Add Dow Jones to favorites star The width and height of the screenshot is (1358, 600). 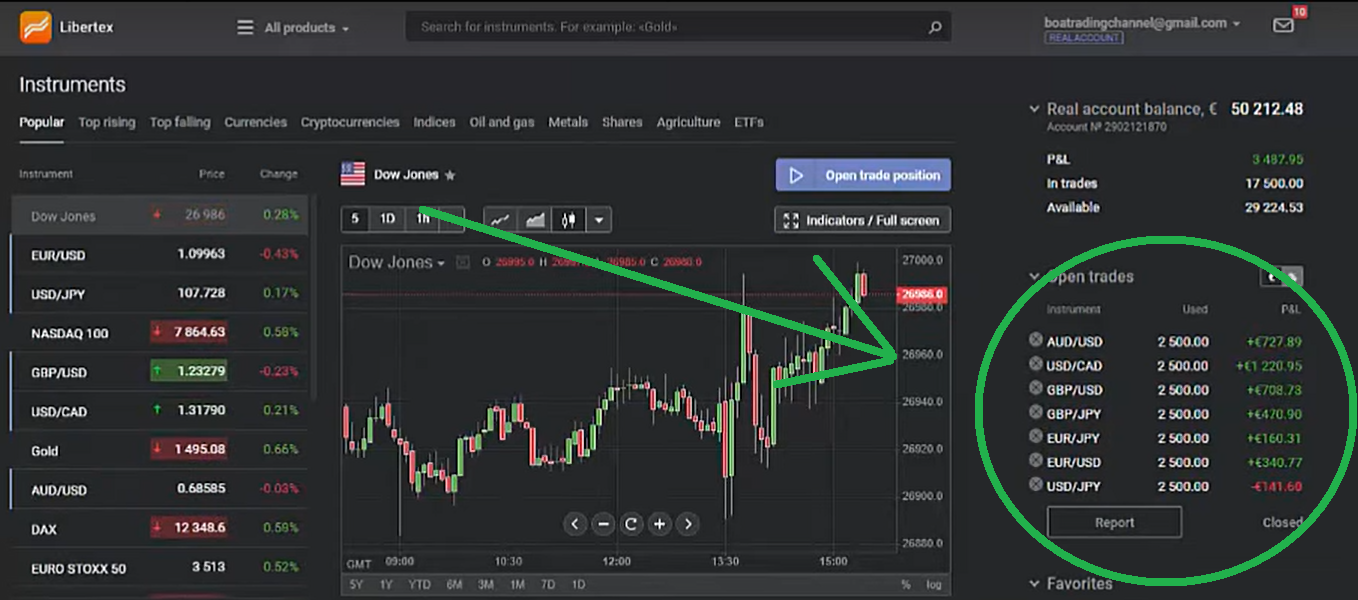(450, 175)
